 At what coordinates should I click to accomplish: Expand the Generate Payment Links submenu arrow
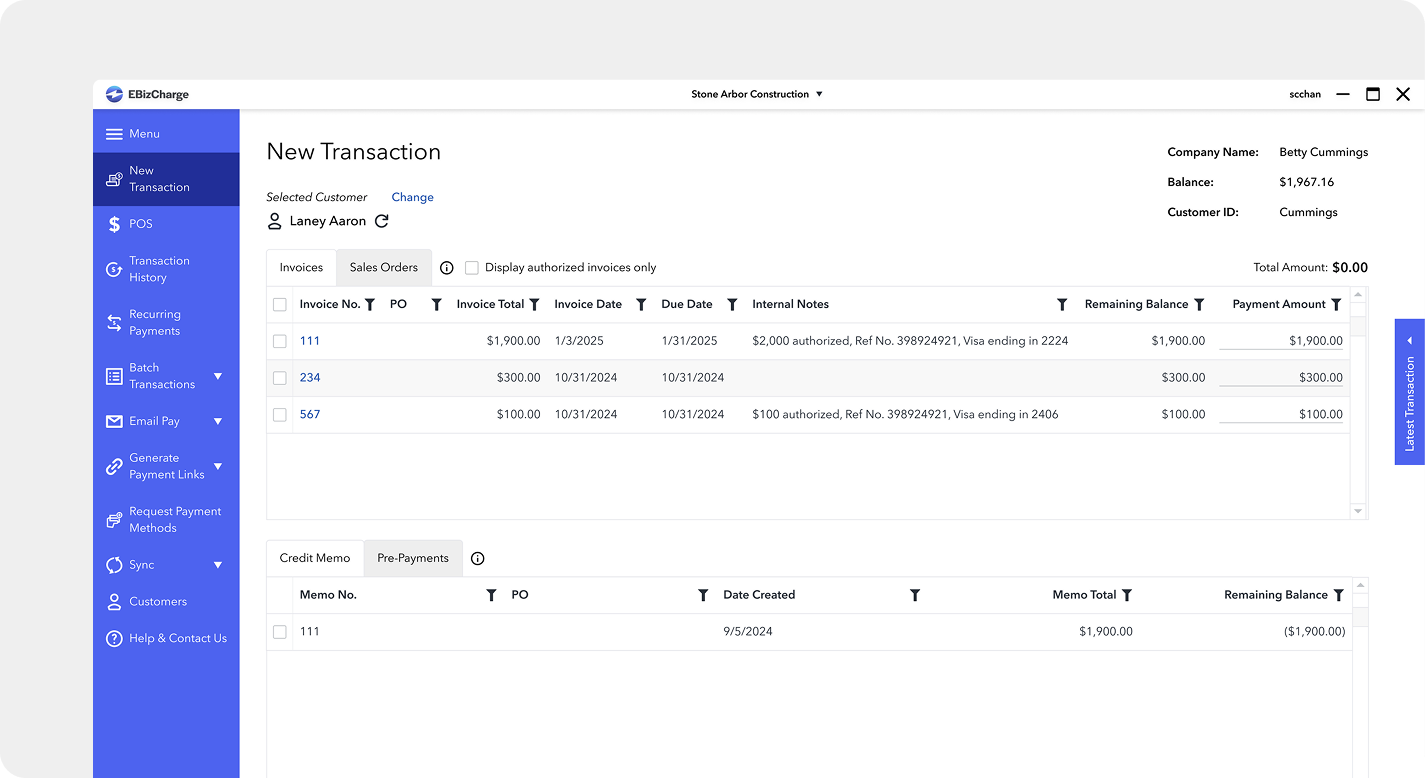pyautogui.click(x=218, y=466)
